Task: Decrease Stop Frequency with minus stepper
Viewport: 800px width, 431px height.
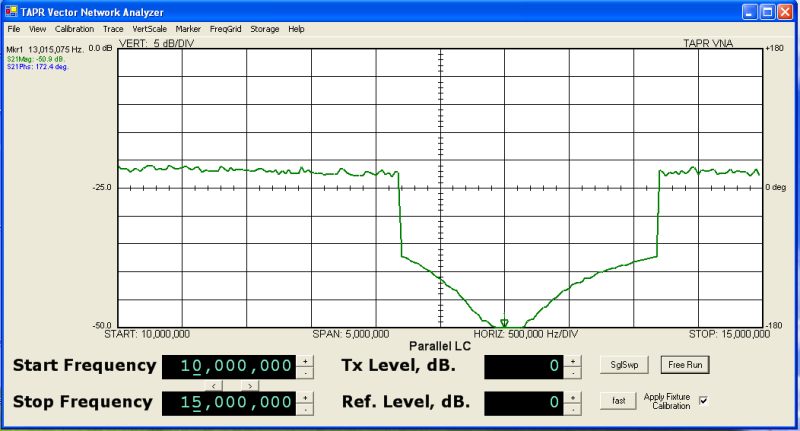Action: tap(305, 409)
